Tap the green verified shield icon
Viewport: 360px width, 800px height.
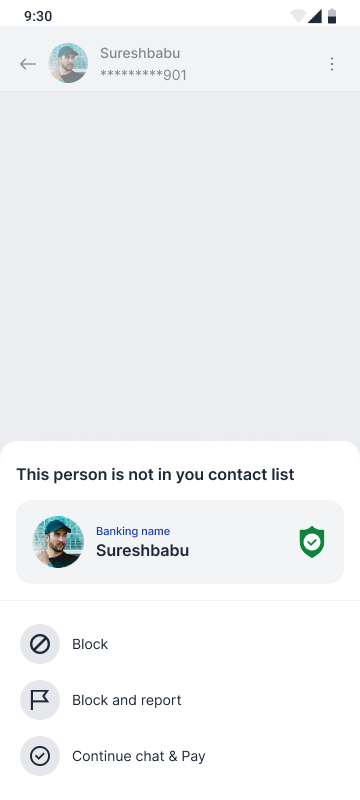pyautogui.click(x=312, y=542)
